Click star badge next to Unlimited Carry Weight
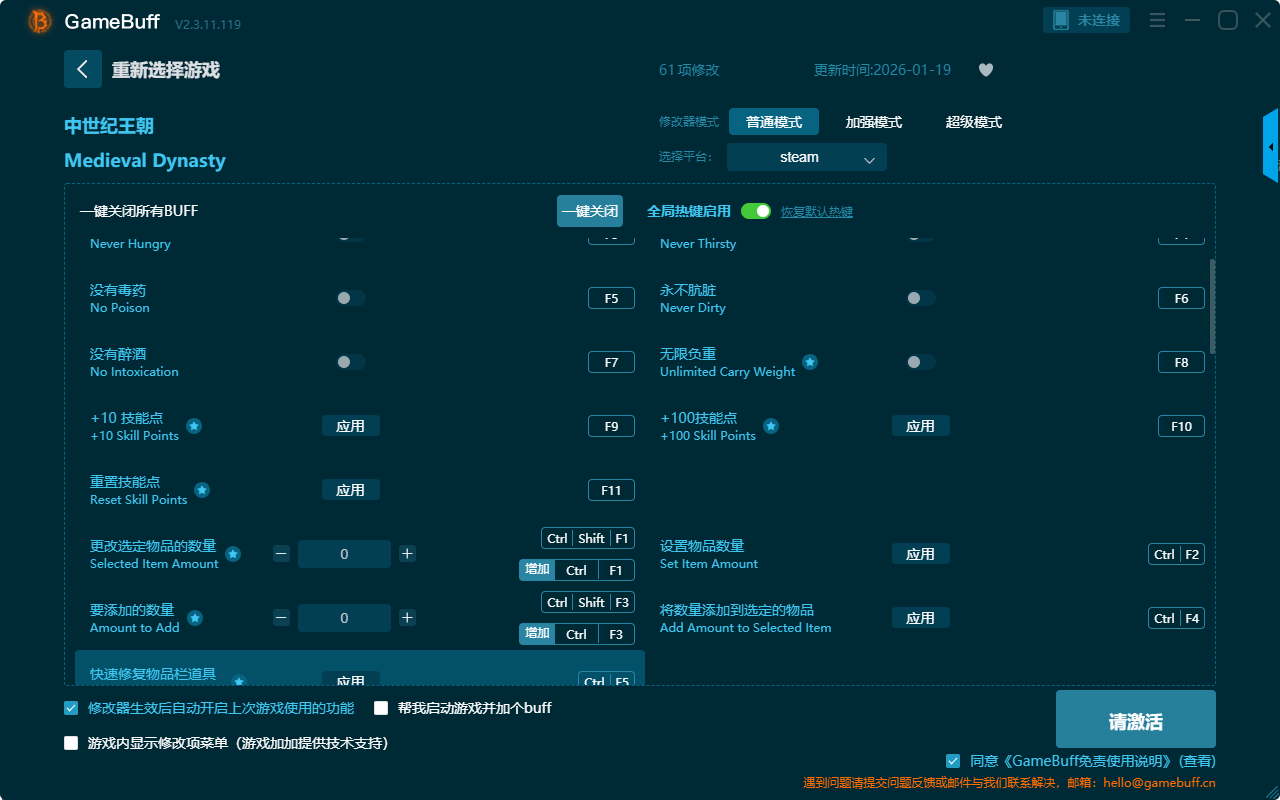The width and height of the screenshot is (1280, 800). click(810, 362)
